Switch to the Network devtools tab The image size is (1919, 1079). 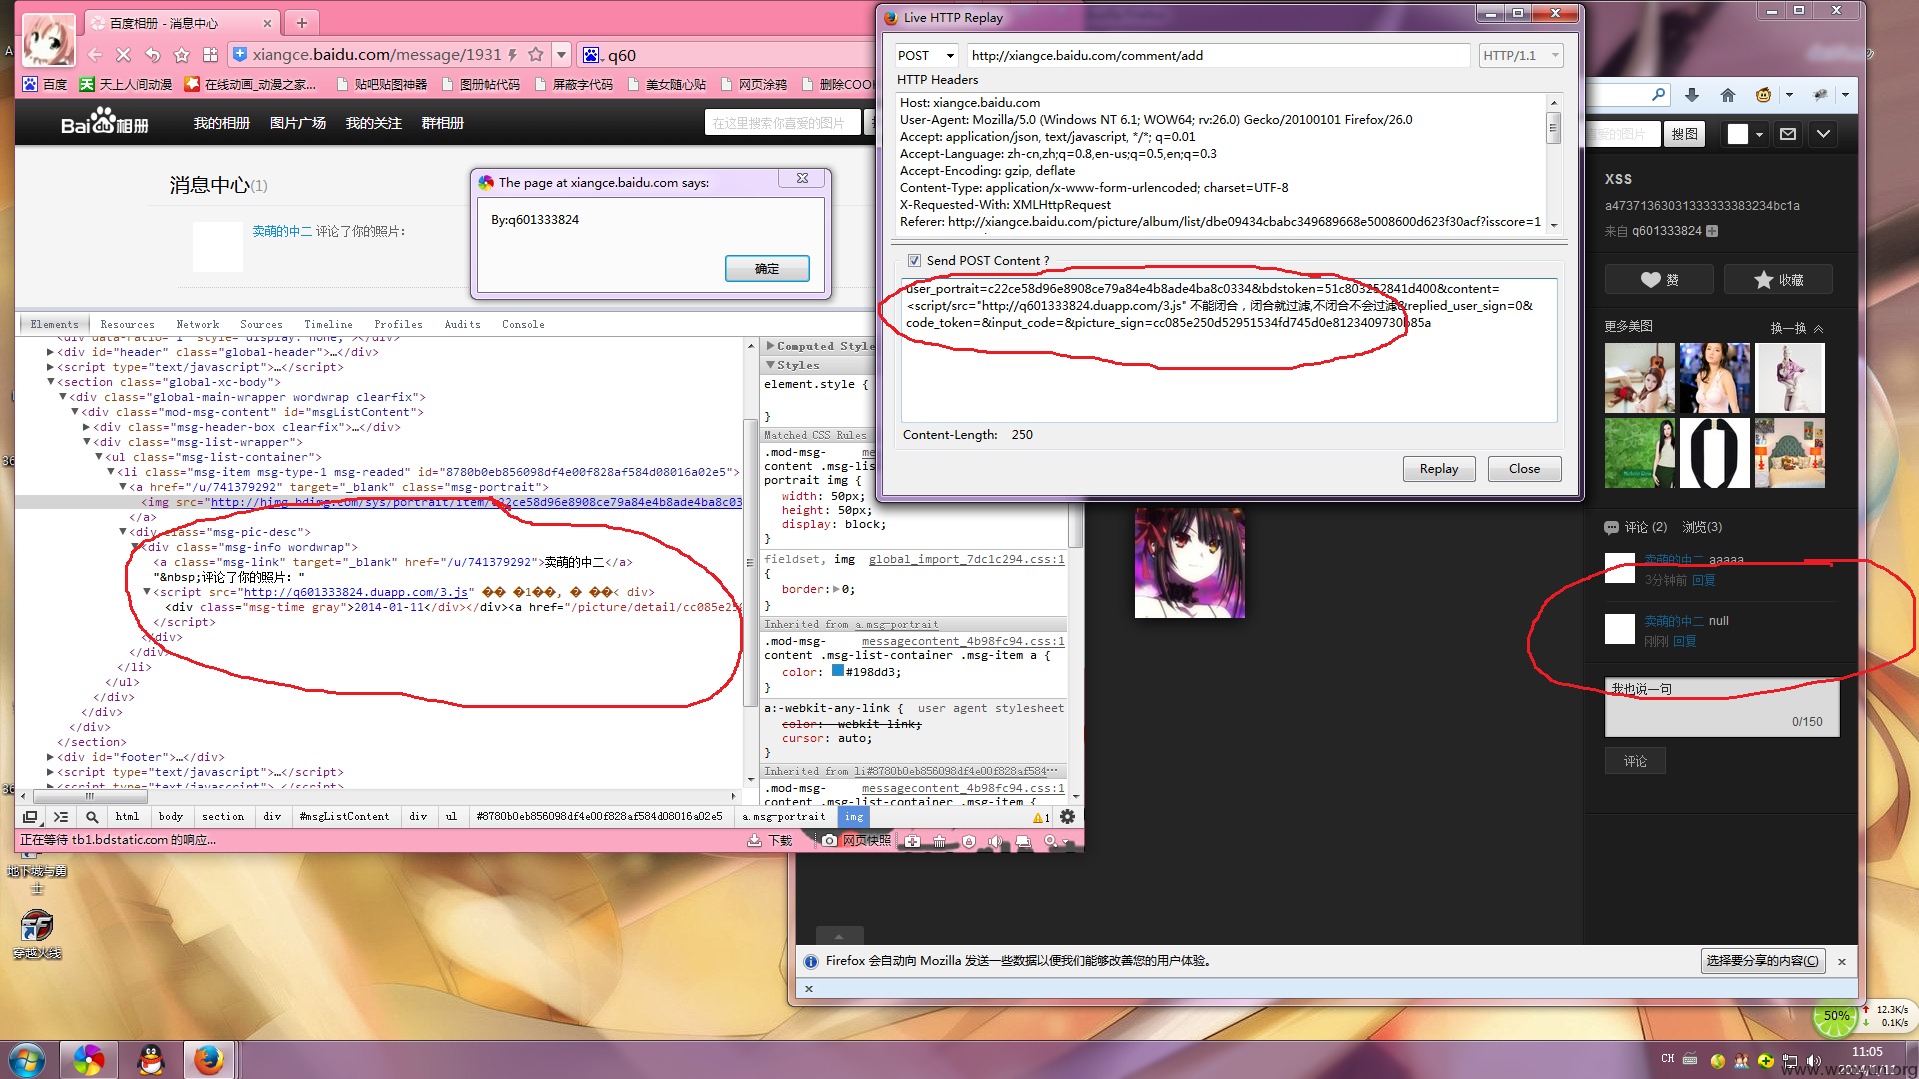pyautogui.click(x=197, y=324)
